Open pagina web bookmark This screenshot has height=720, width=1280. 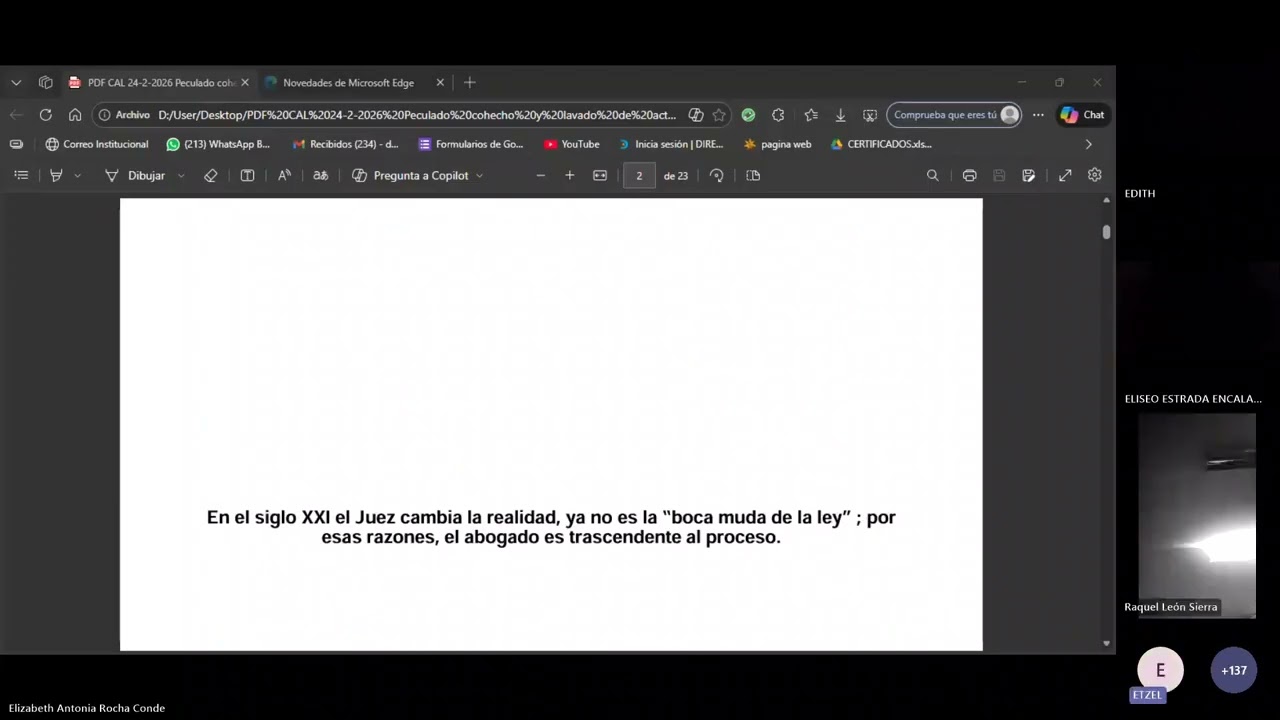click(x=777, y=144)
